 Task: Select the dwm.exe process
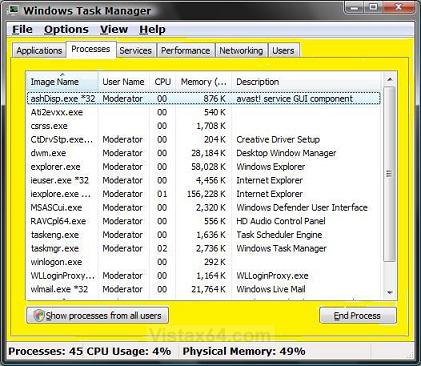tap(203, 153)
